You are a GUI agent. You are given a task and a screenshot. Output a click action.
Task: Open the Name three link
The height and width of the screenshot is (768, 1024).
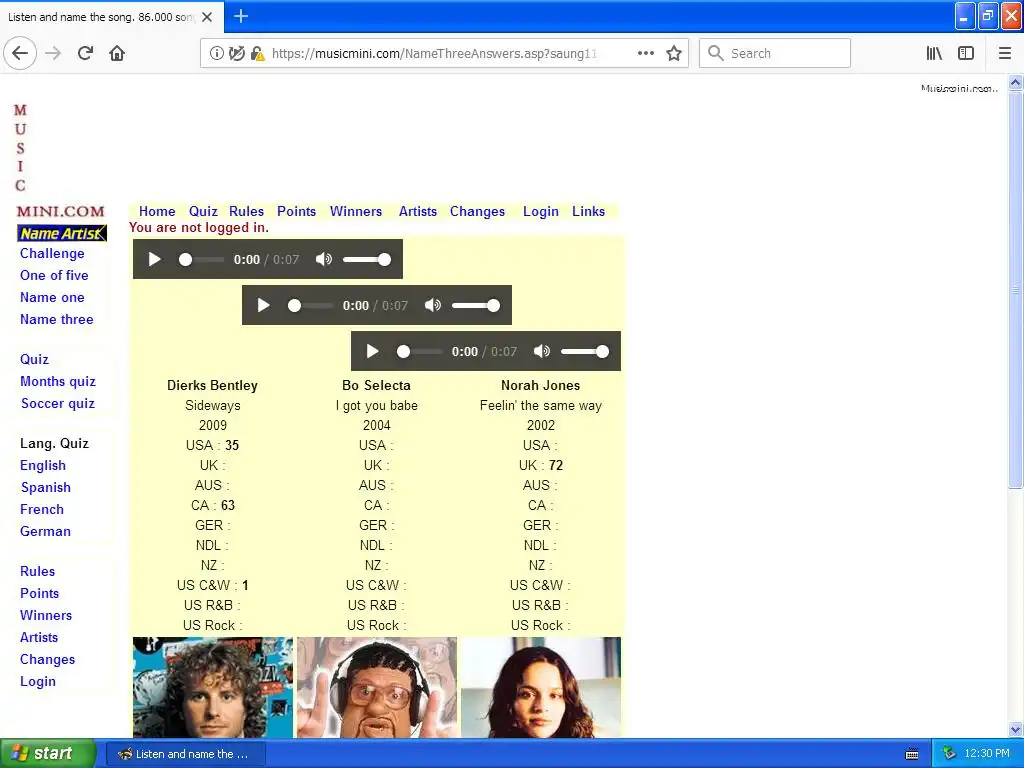57,319
